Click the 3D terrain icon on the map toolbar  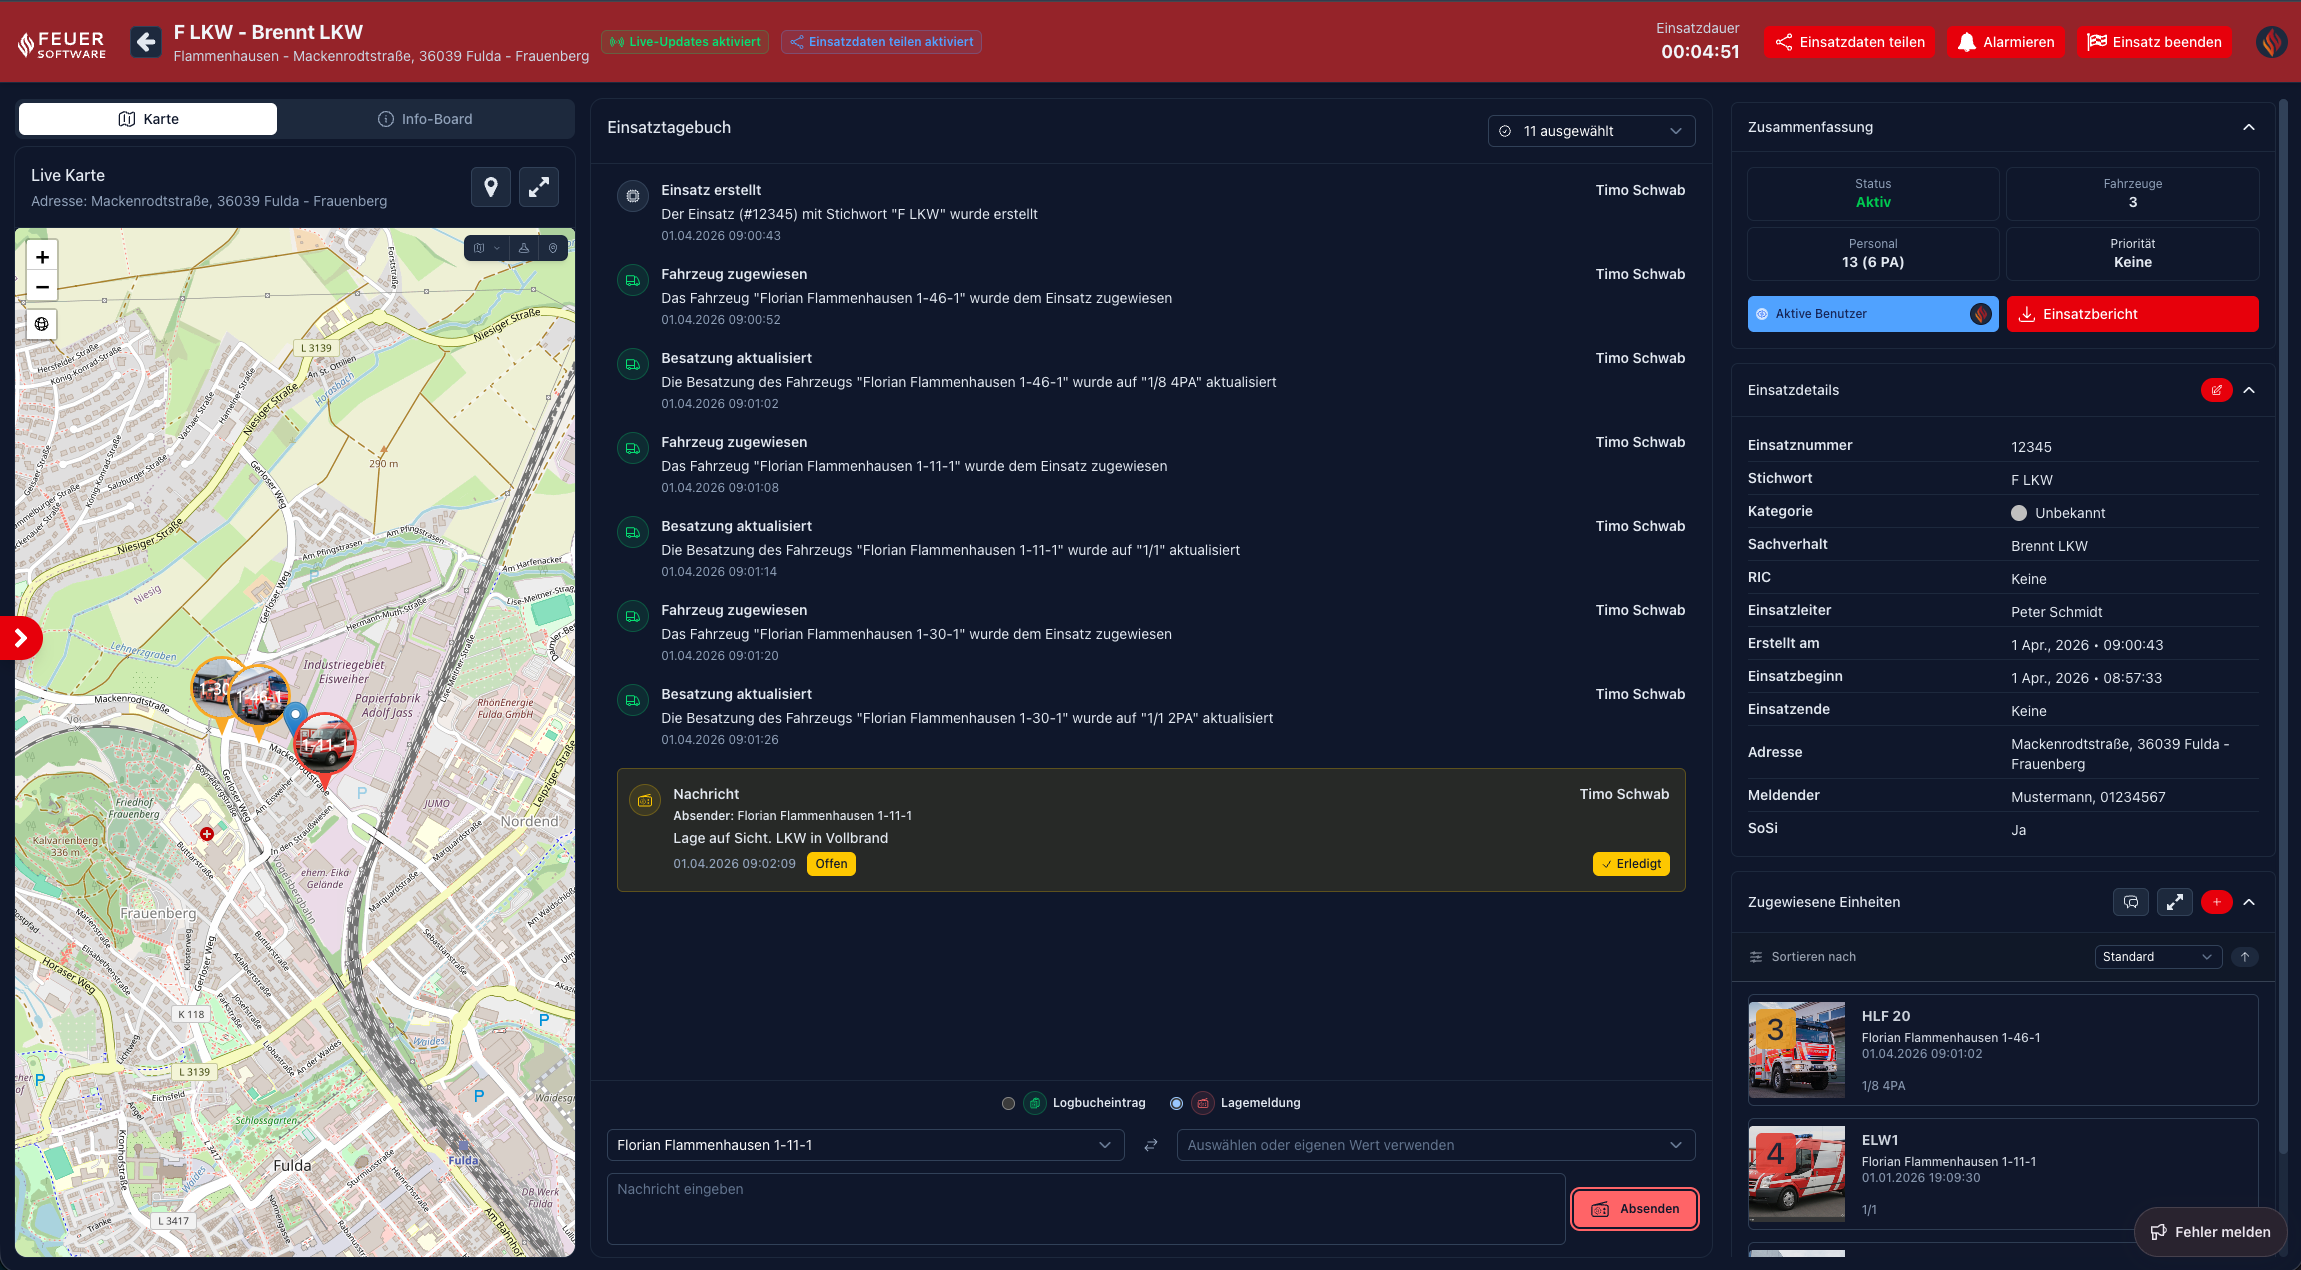[x=524, y=248]
